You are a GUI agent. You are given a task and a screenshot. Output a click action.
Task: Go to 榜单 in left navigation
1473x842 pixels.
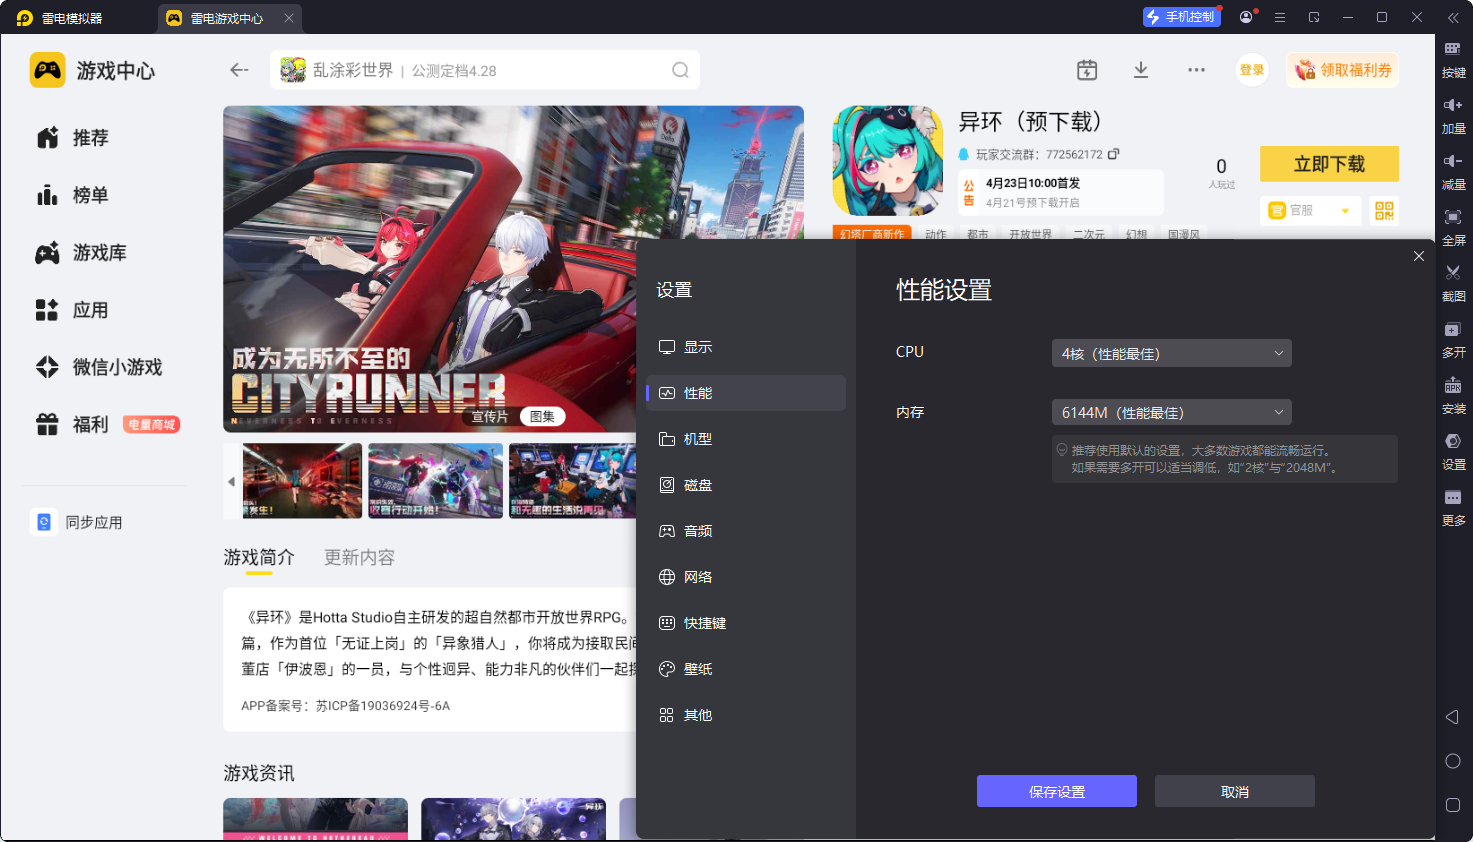[72, 195]
